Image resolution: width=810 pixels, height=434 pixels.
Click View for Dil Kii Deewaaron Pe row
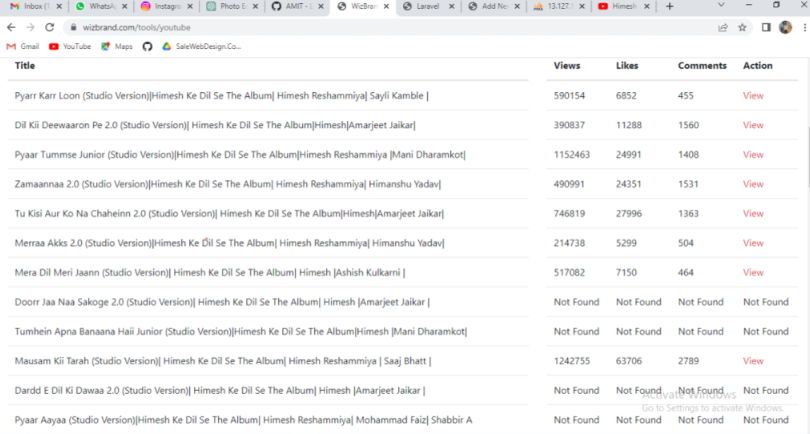[x=753, y=125]
